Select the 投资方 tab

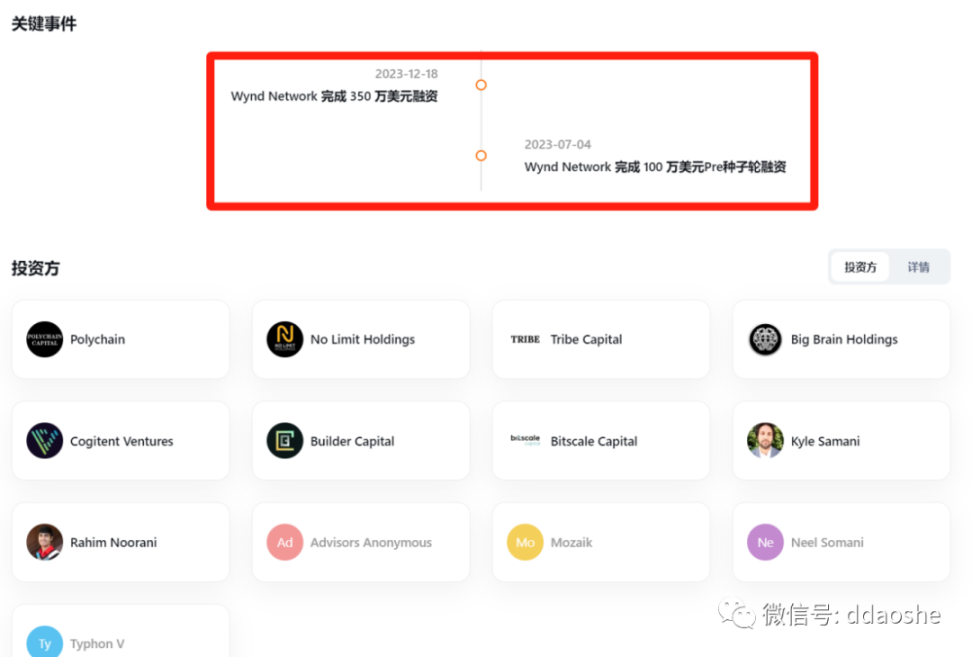pos(860,267)
